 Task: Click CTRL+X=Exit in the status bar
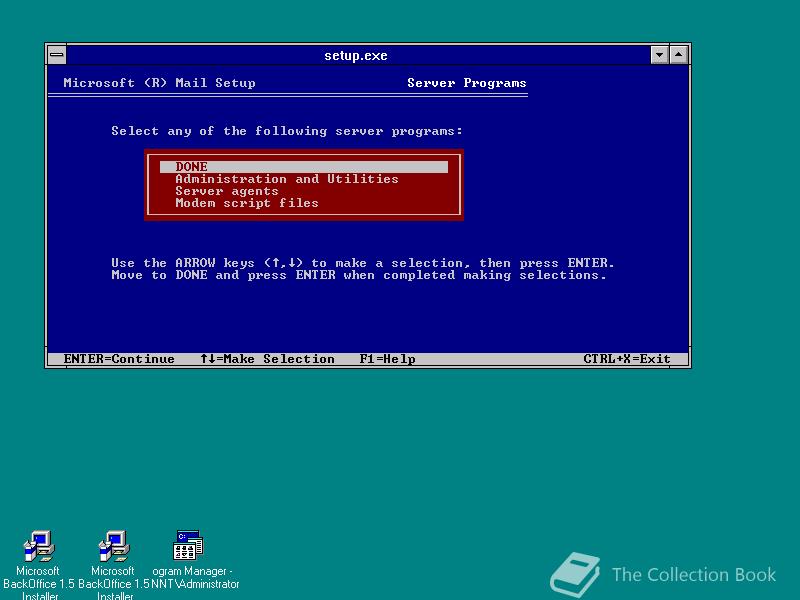[x=627, y=359]
